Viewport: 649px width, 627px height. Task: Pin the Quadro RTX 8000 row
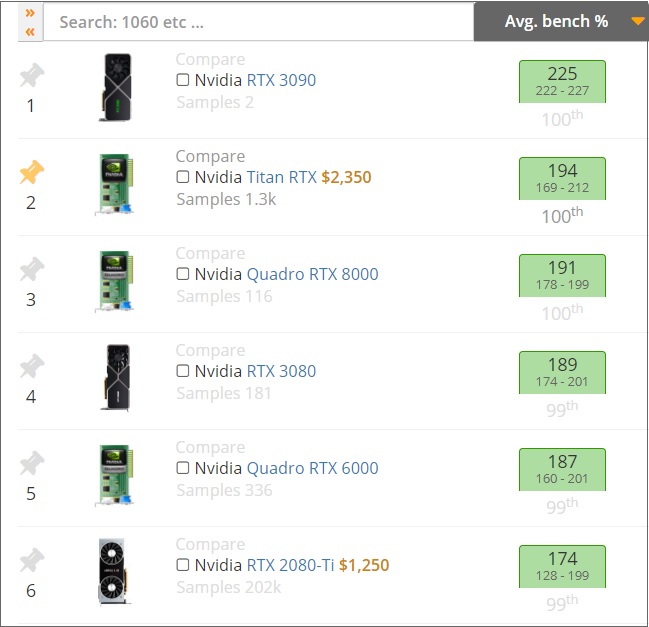(31, 269)
